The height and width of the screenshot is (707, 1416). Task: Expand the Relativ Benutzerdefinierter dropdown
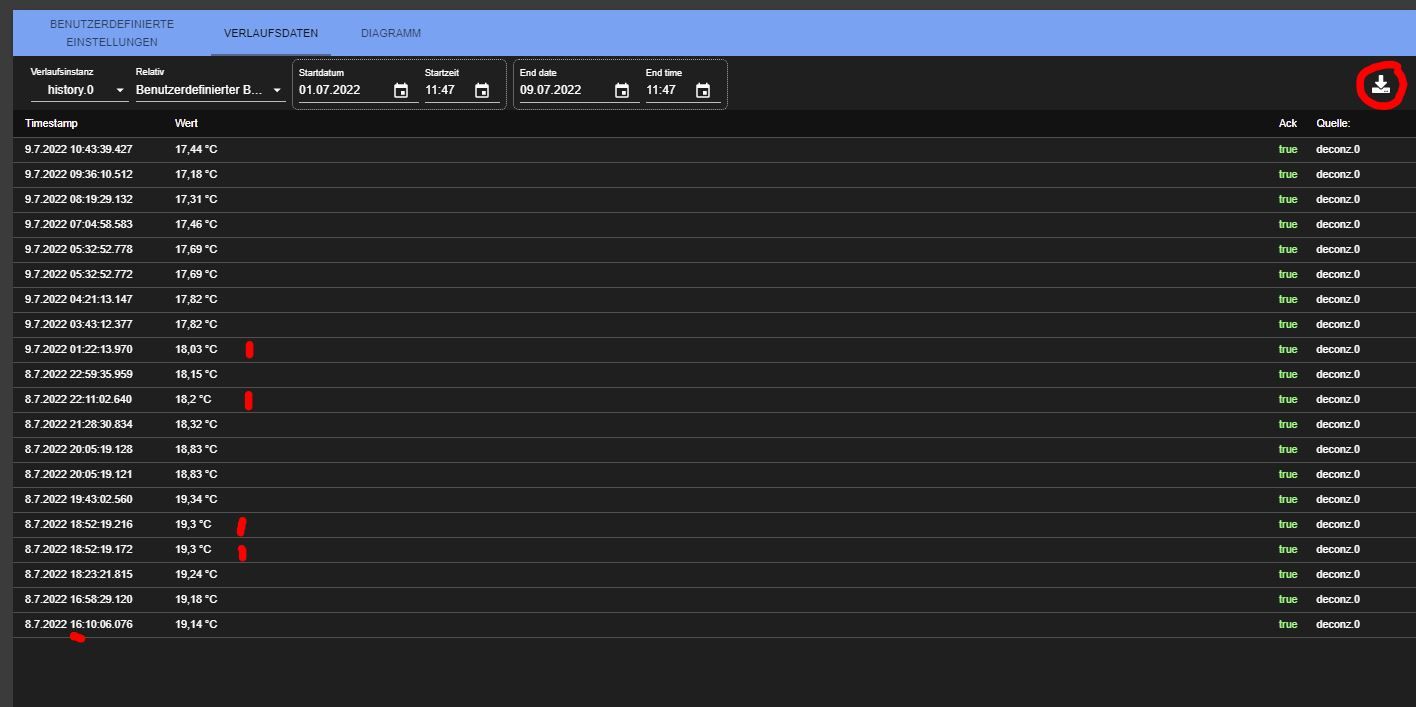(210, 90)
